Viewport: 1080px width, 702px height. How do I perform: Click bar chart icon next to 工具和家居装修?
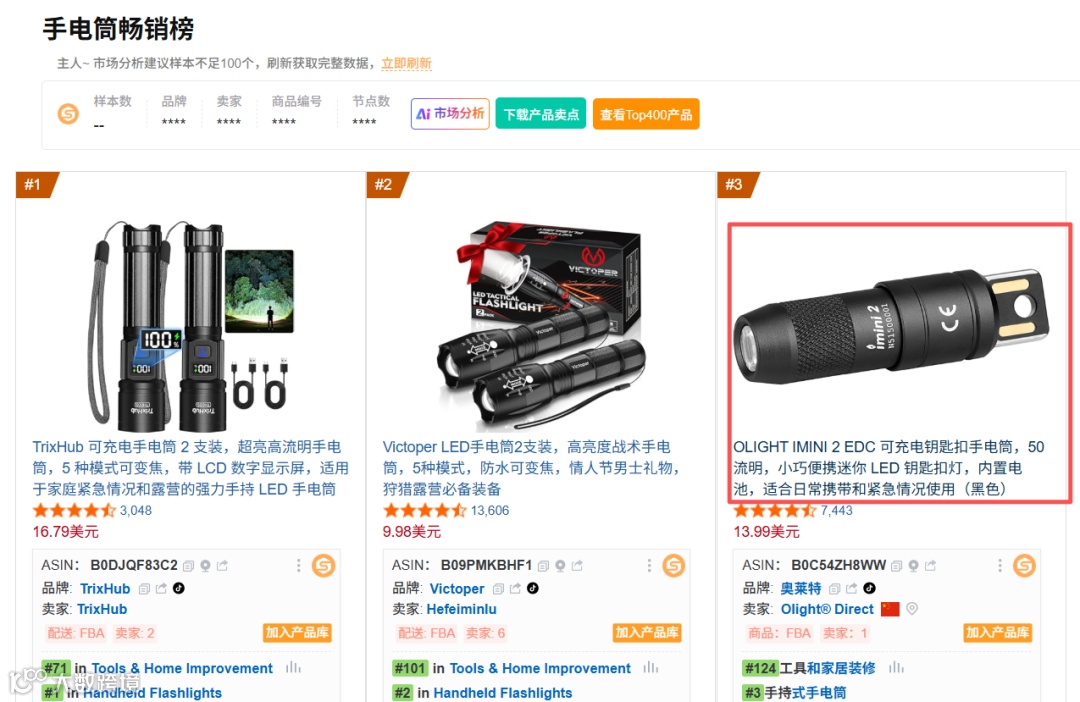coord(896,668)
